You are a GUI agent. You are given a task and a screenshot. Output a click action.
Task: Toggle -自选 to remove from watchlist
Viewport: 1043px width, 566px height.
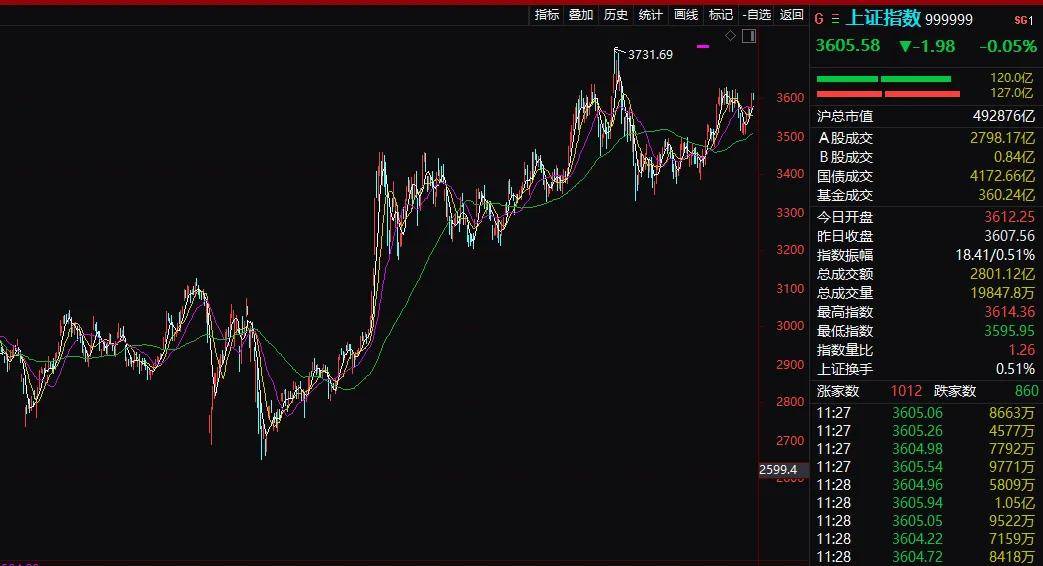[x=756, y=15]
